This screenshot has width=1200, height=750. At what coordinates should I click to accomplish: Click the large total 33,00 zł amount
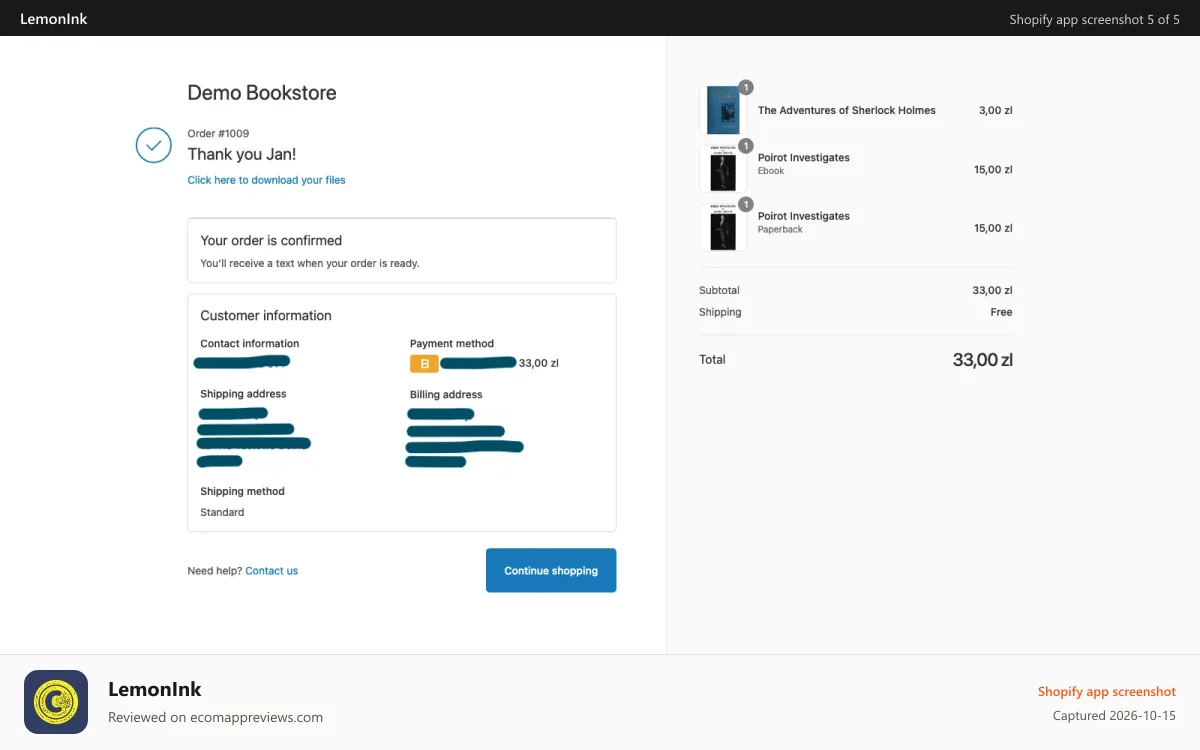click(x=983, y=360)
